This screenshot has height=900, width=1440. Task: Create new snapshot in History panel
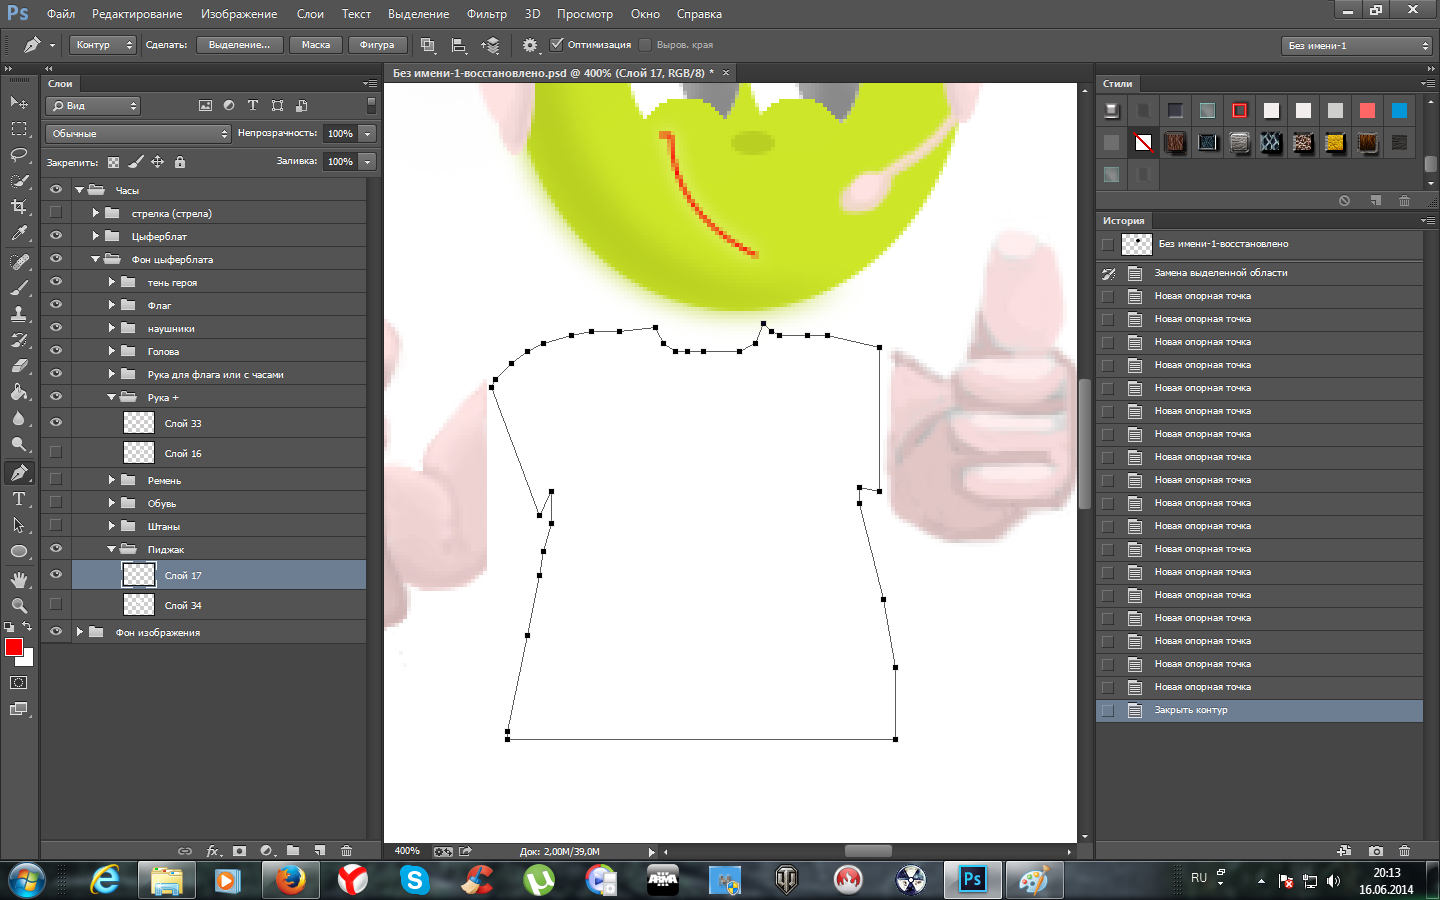coord(1376,851)
